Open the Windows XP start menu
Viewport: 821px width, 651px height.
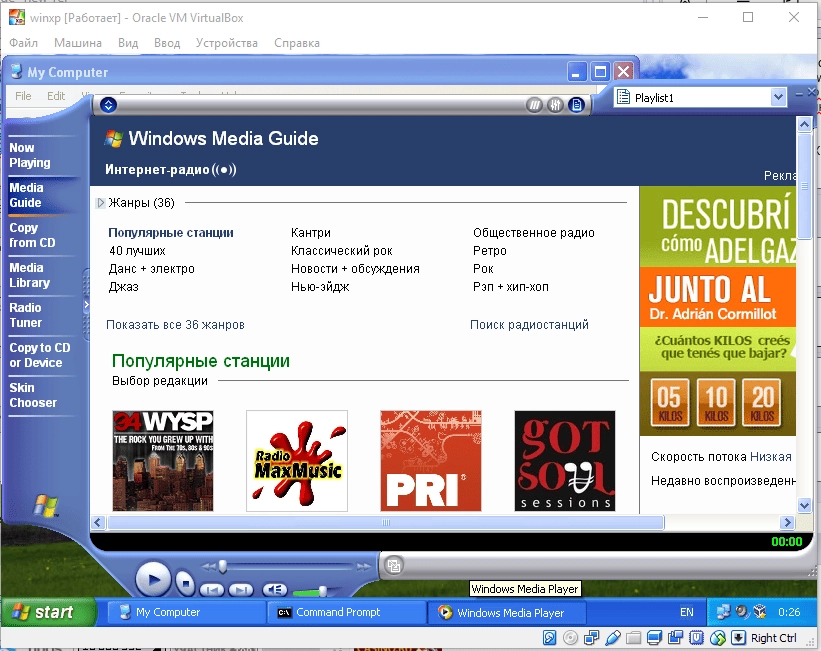(48, 612)
